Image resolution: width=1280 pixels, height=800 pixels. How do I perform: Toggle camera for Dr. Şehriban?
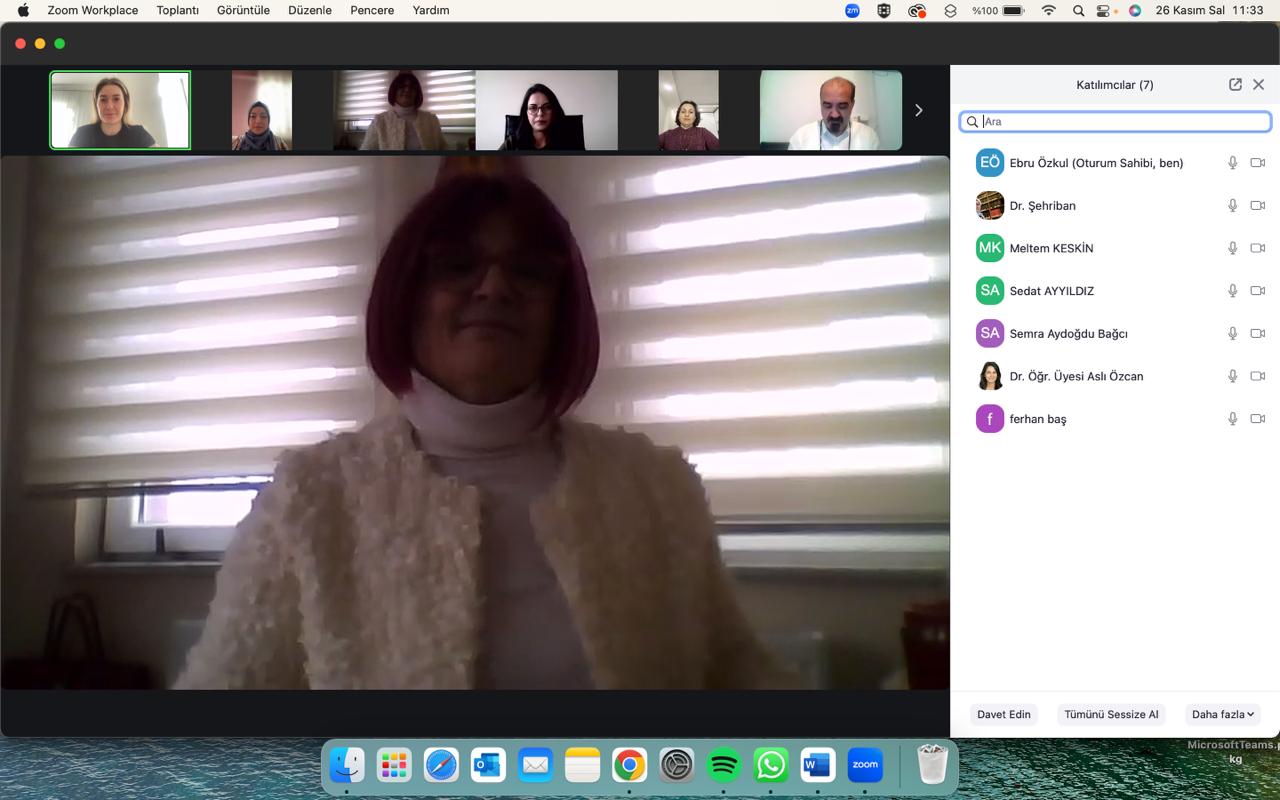[1258, 206]
